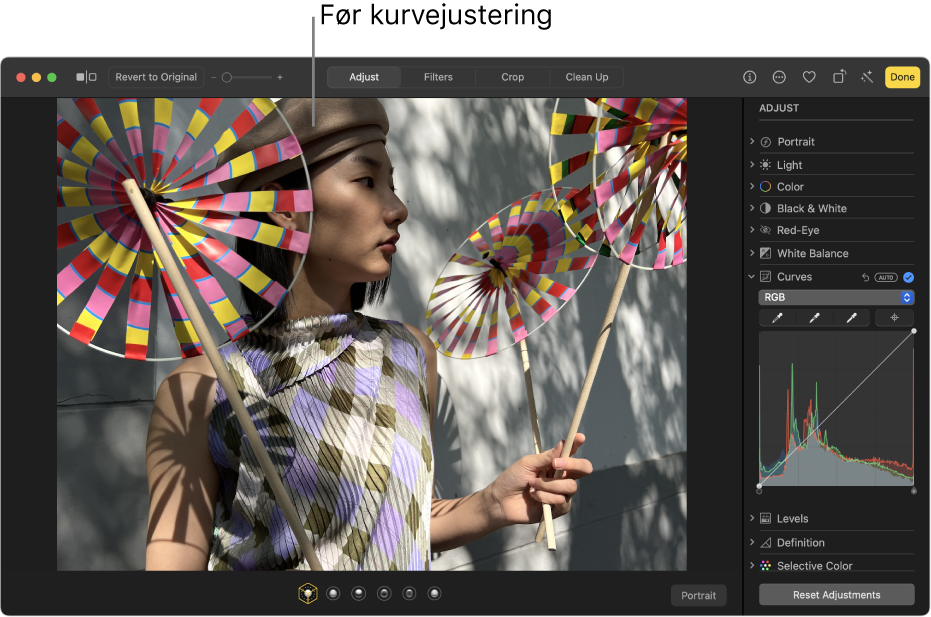Select a filmstrip thumbnail dot below the photo
Viewport: 931px width, 617px height.
(358, 592)
